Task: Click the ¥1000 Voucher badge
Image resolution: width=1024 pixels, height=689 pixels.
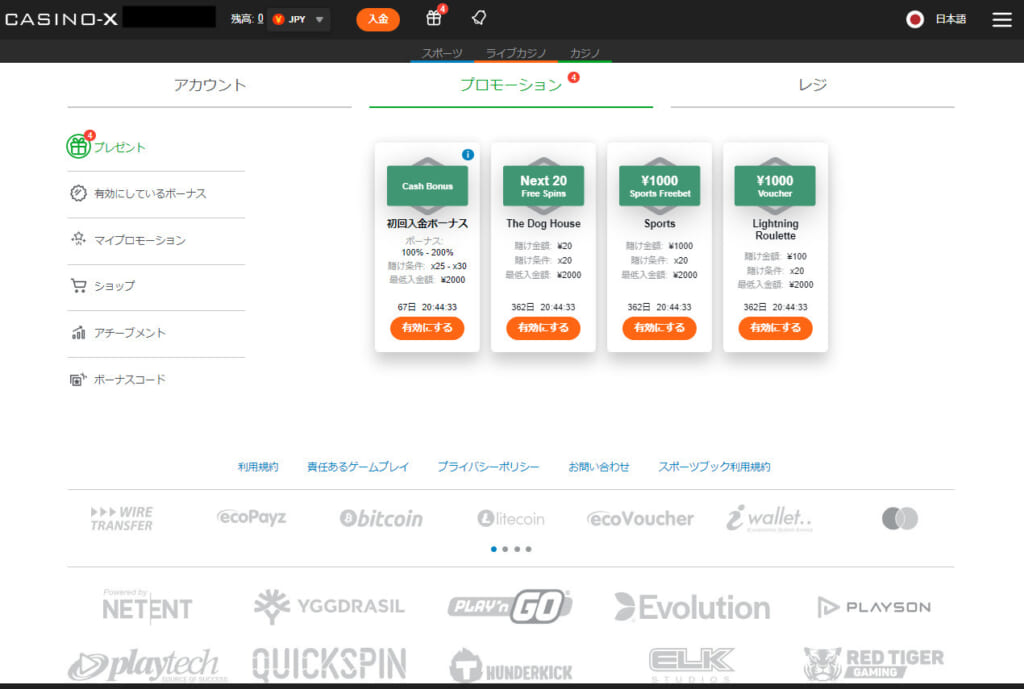Action: [775, 185]
